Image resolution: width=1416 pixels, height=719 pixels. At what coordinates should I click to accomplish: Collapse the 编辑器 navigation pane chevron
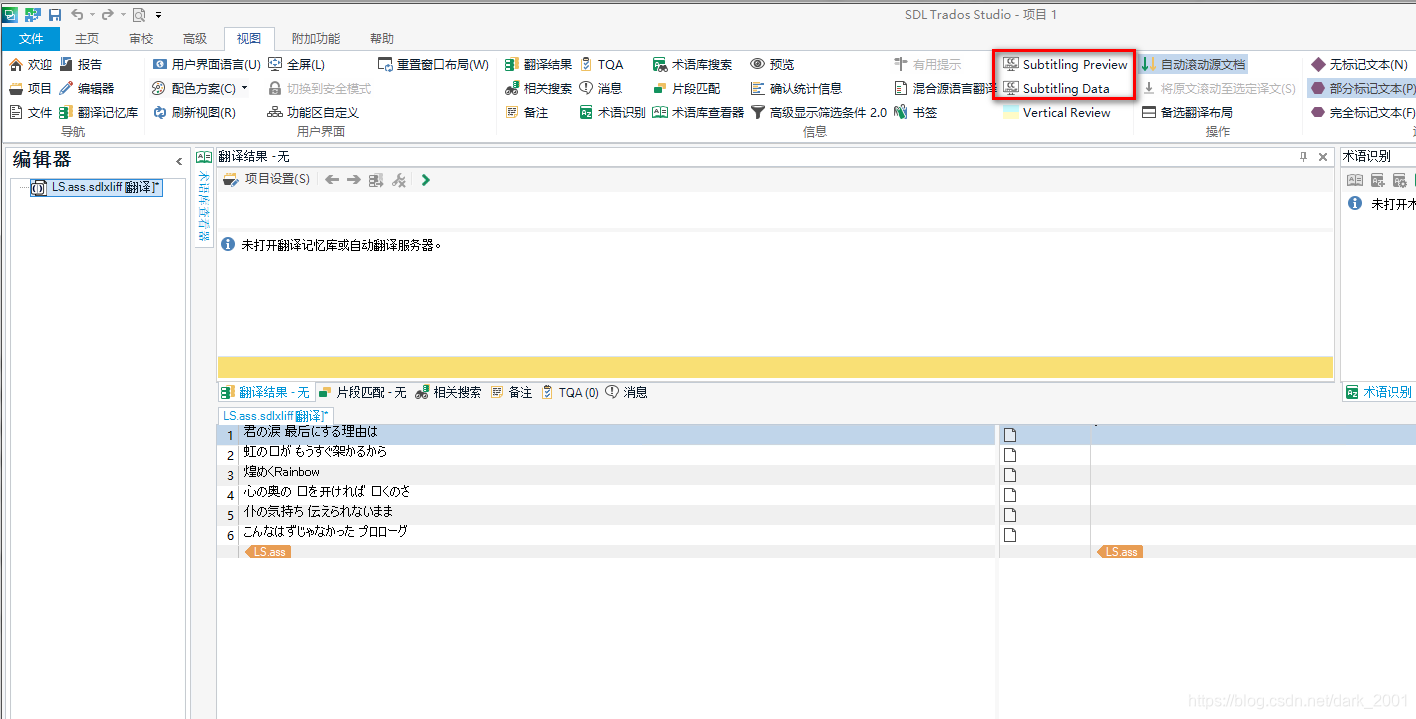click(x=179, y=161)
